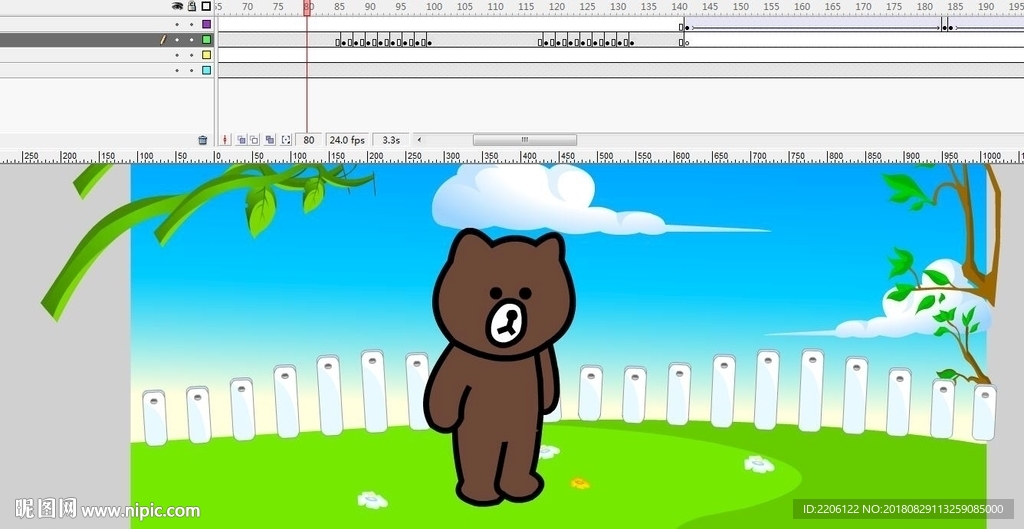Screen dimensions: 1024x529
Task: Toggle visibility dot of the yellow layer
Action: click(177, 55)
